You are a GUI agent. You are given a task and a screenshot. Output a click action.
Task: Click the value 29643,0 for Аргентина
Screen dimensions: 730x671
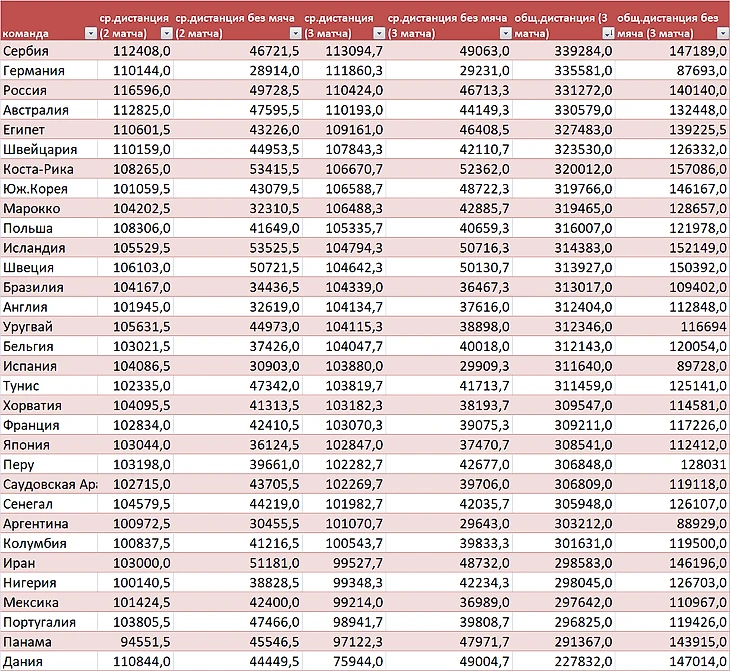484,524
